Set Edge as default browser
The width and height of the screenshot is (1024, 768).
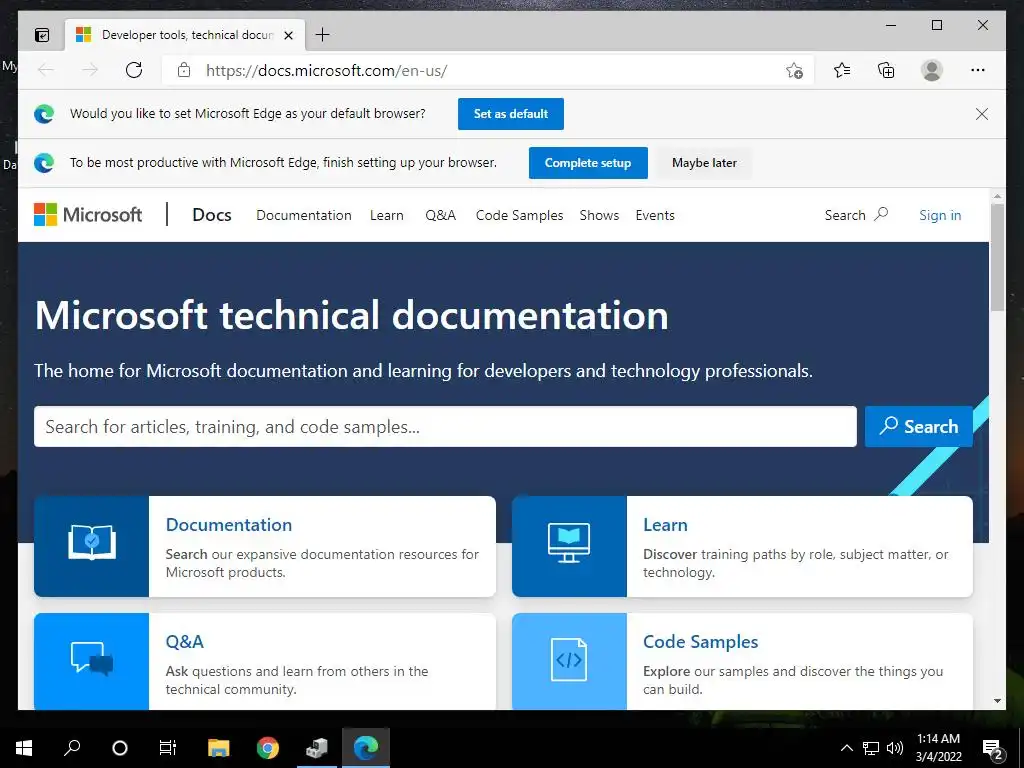511,114
